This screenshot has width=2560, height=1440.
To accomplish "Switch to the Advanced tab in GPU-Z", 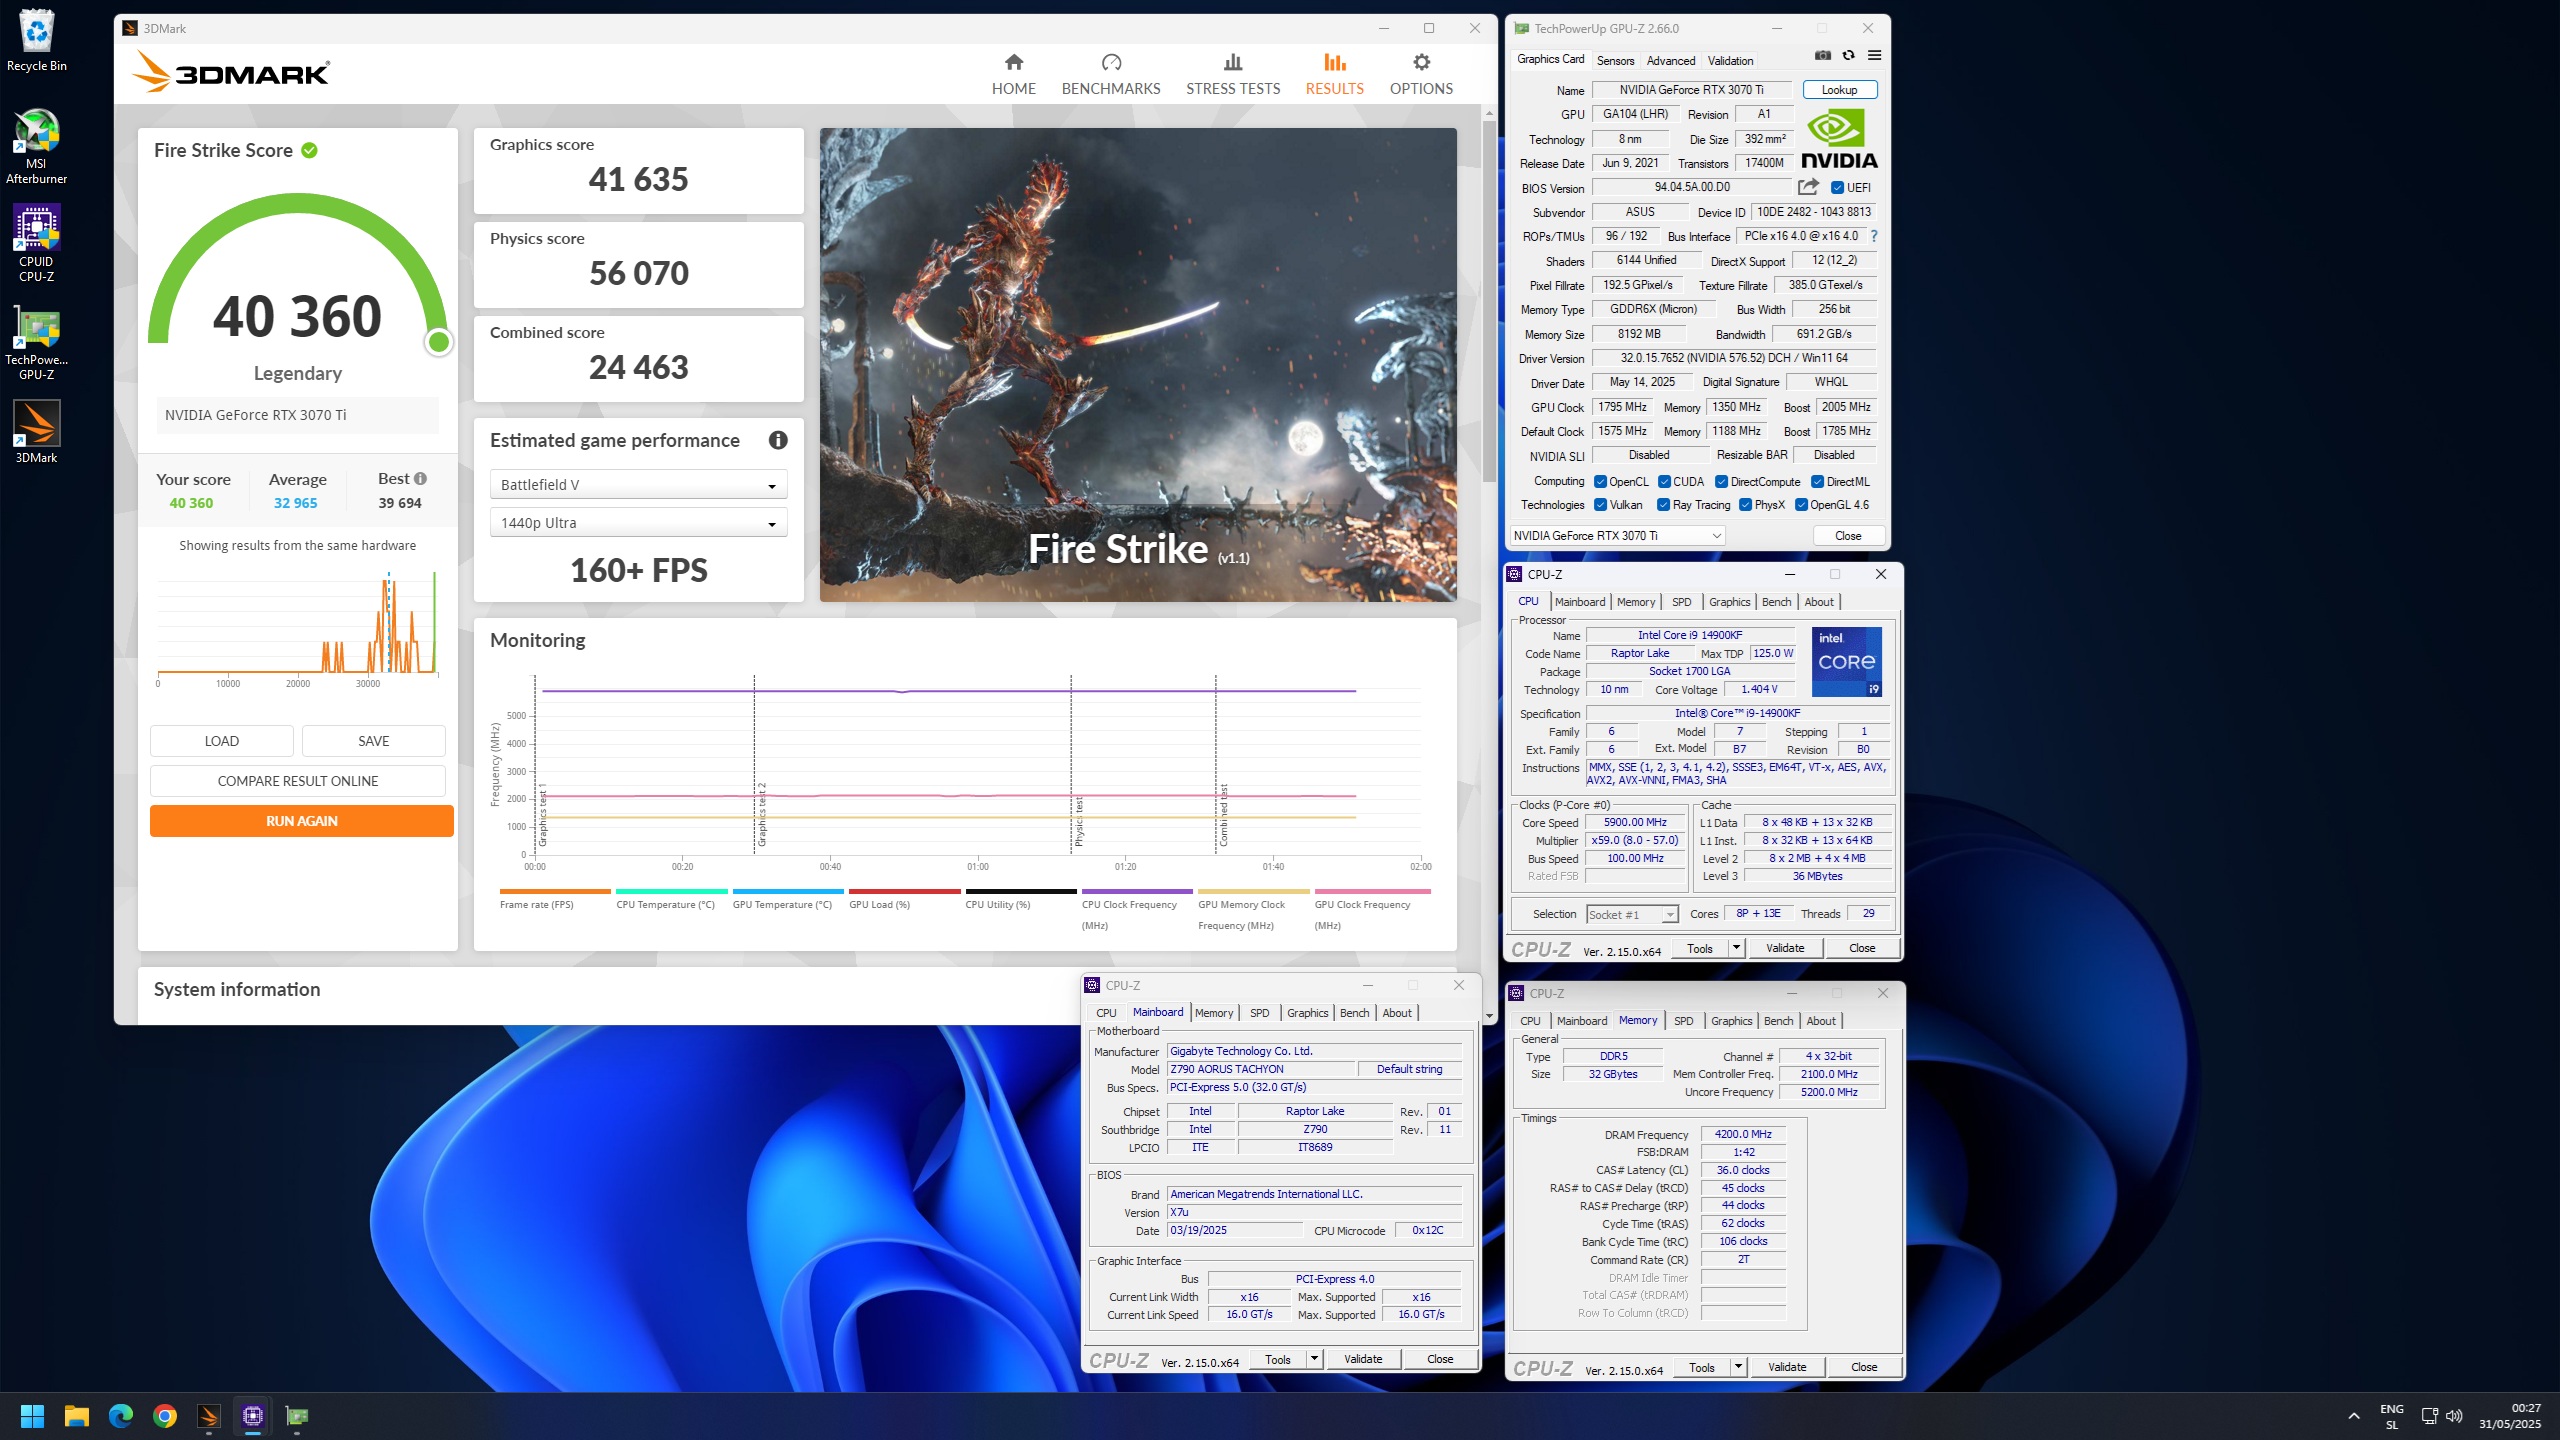I will (x=1671, y=60).
